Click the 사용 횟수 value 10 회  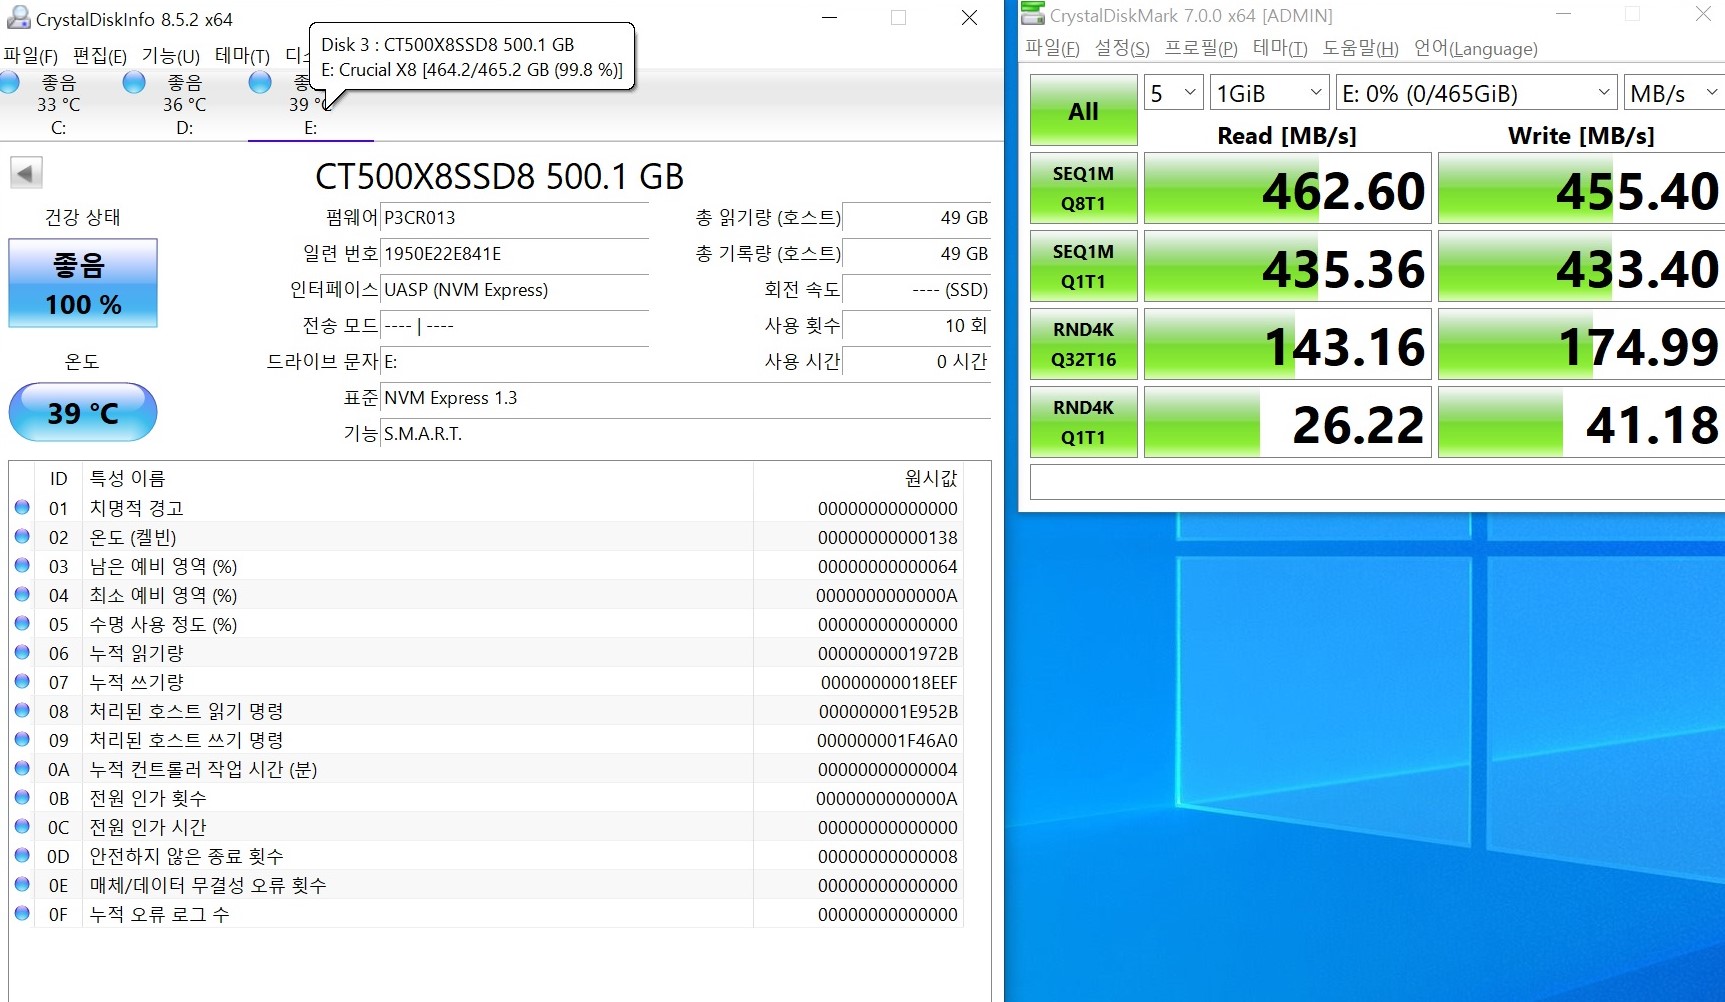point(917,326)
